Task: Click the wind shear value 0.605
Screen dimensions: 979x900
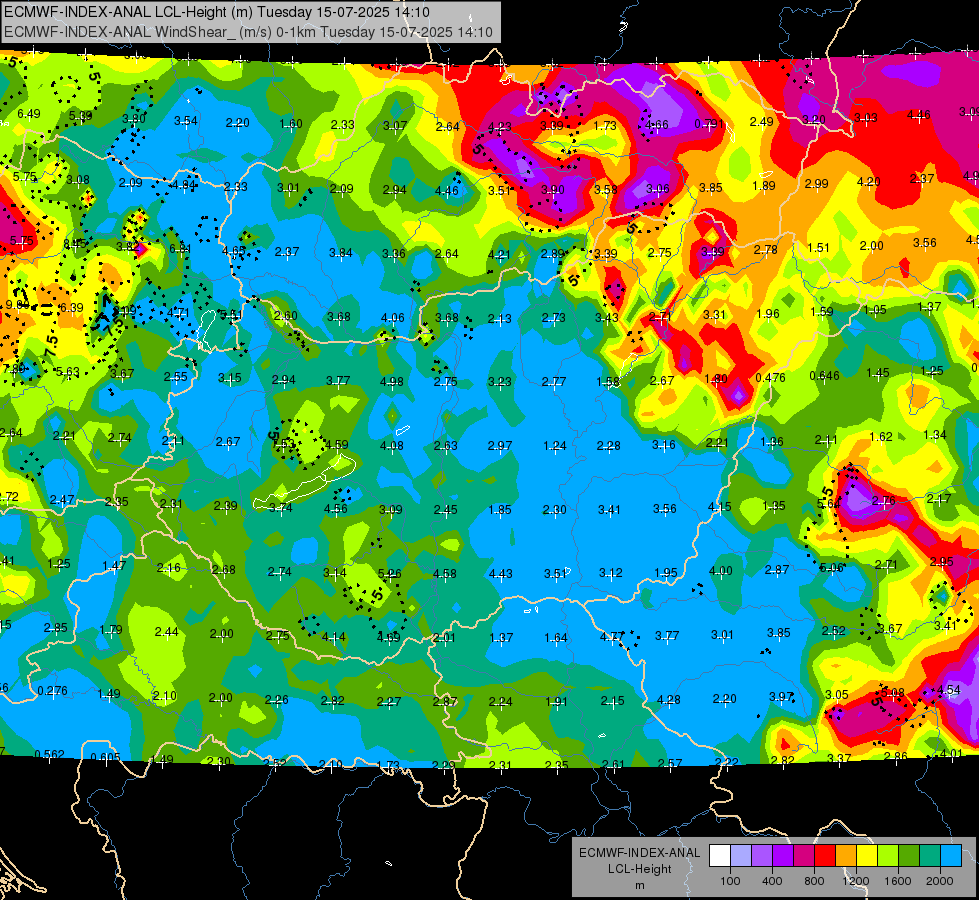Action: (x=105, y=757)
